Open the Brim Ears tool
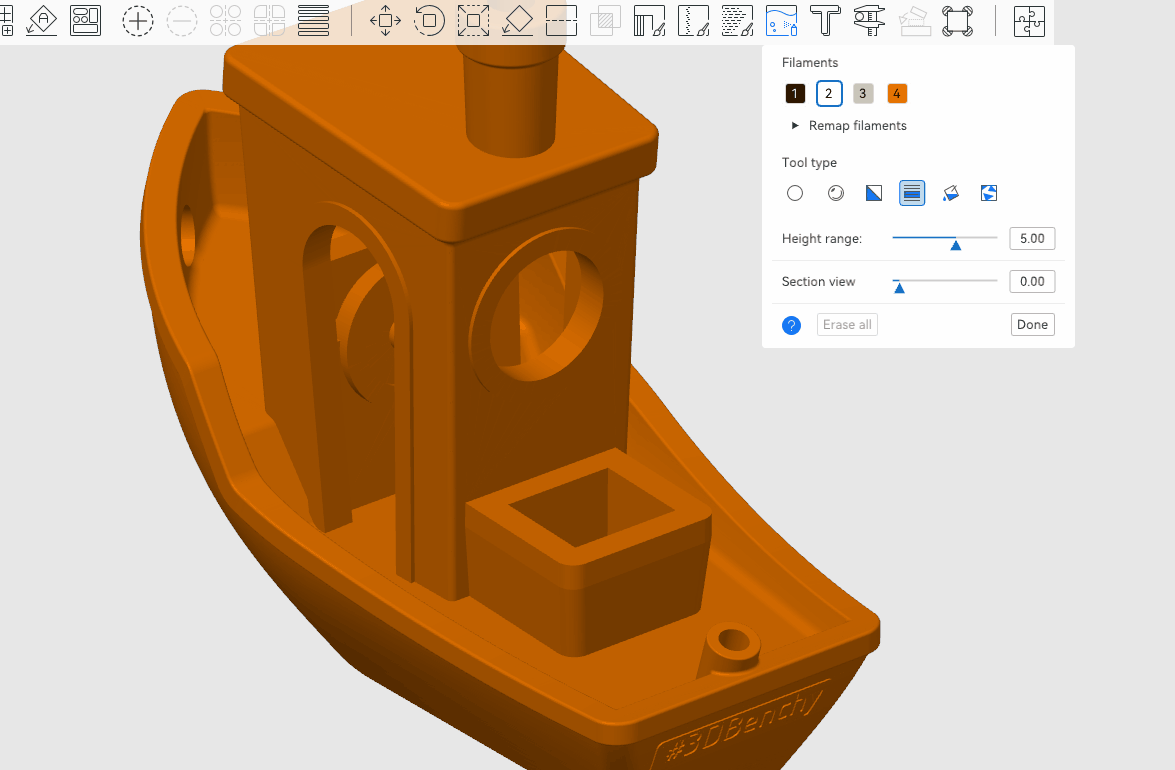 tap(958, 20)
